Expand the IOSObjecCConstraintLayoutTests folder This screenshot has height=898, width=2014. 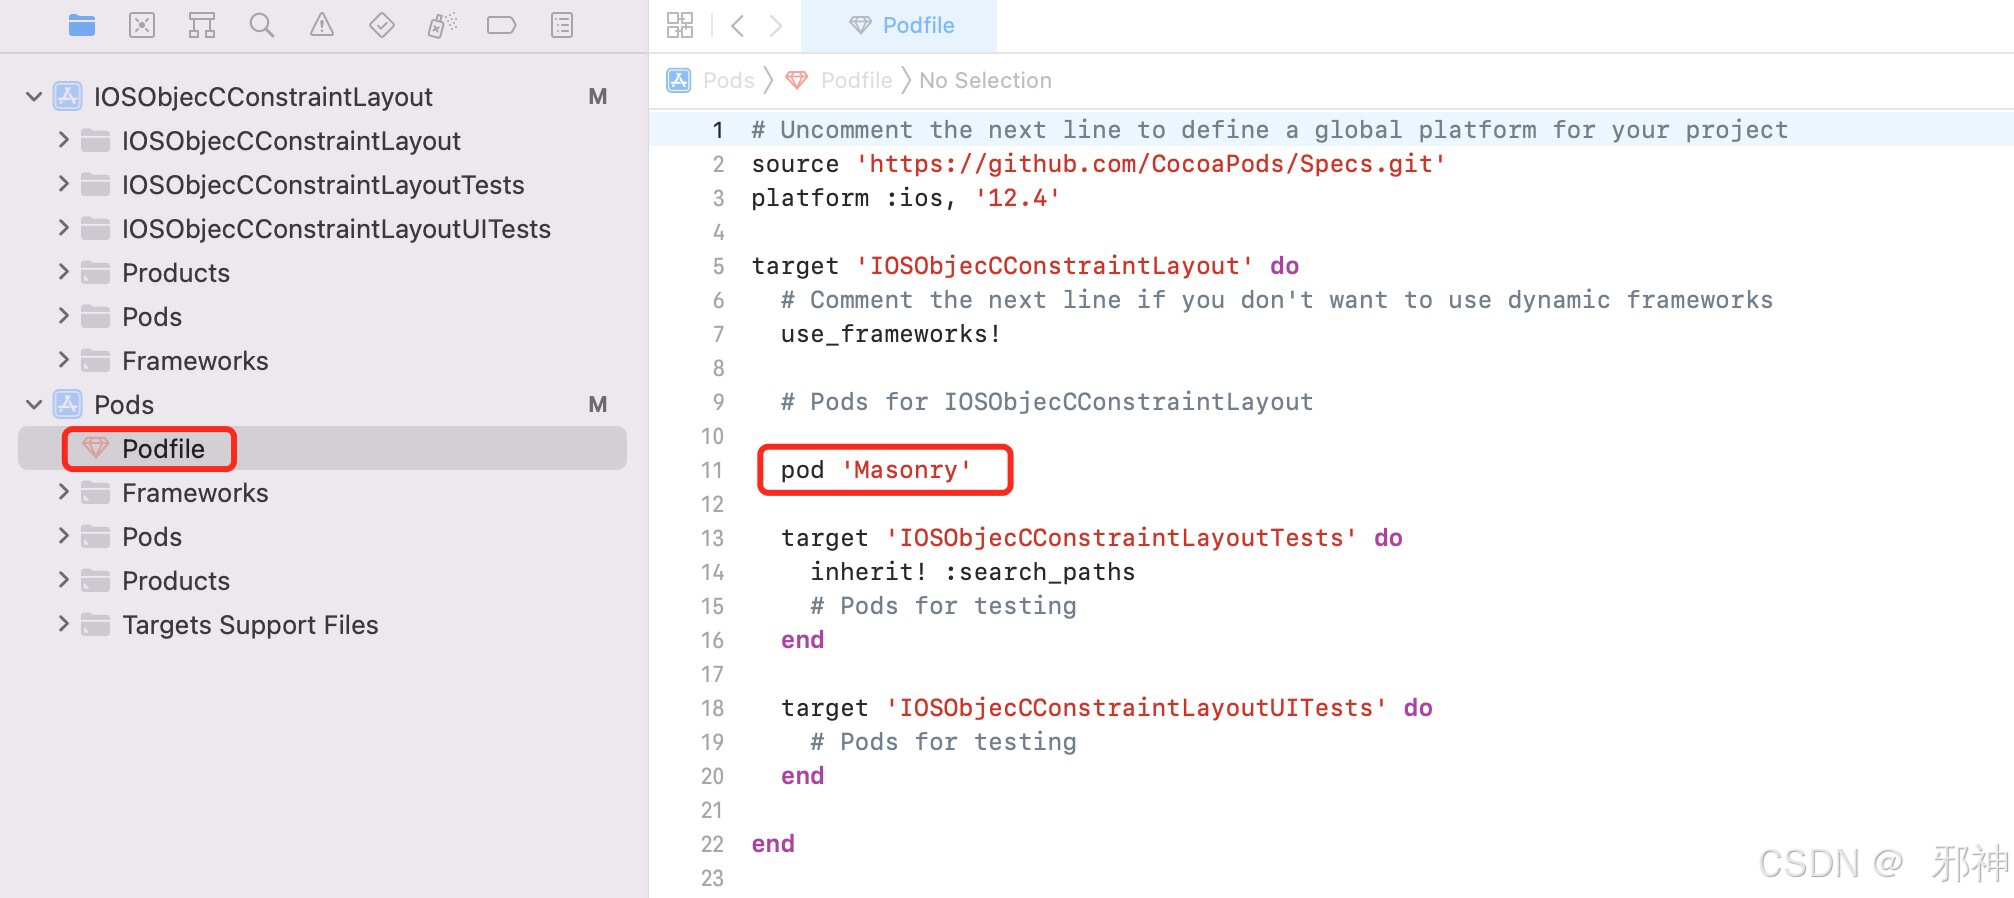pyautogui.click(x=63, y=184)
